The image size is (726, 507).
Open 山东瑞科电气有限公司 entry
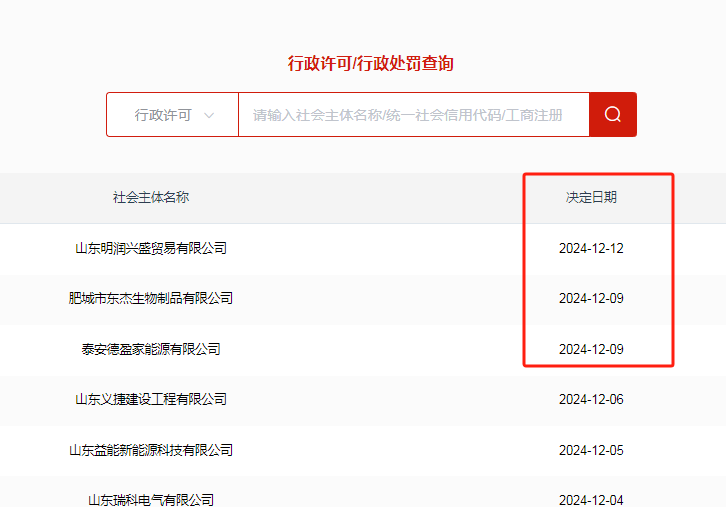pos(151,500)
